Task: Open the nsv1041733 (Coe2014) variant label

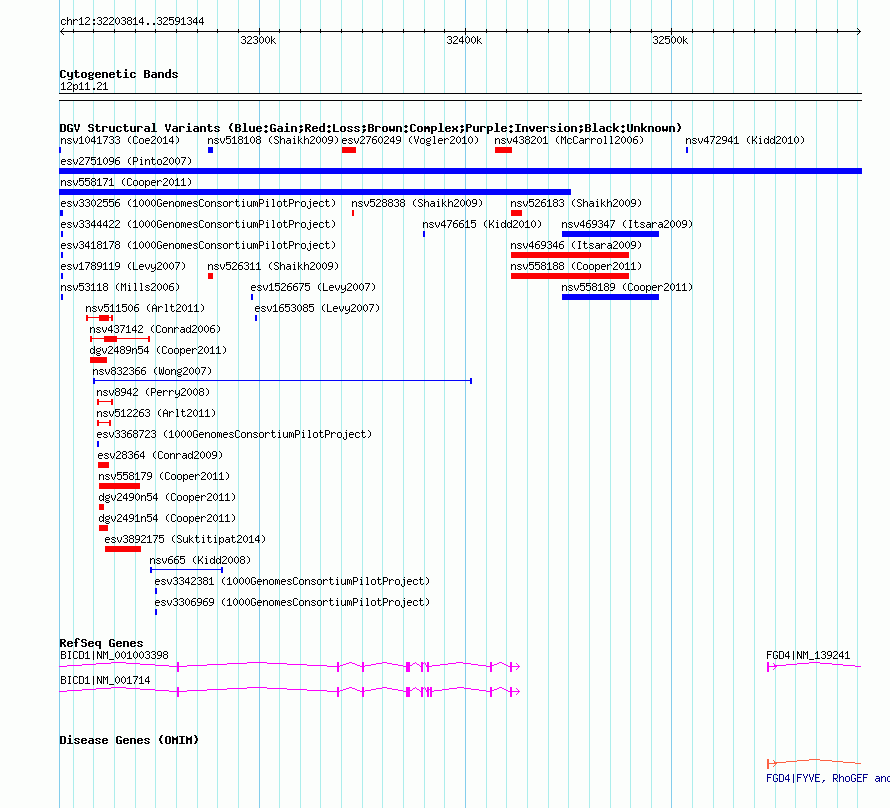Action: tap(120, 140)
